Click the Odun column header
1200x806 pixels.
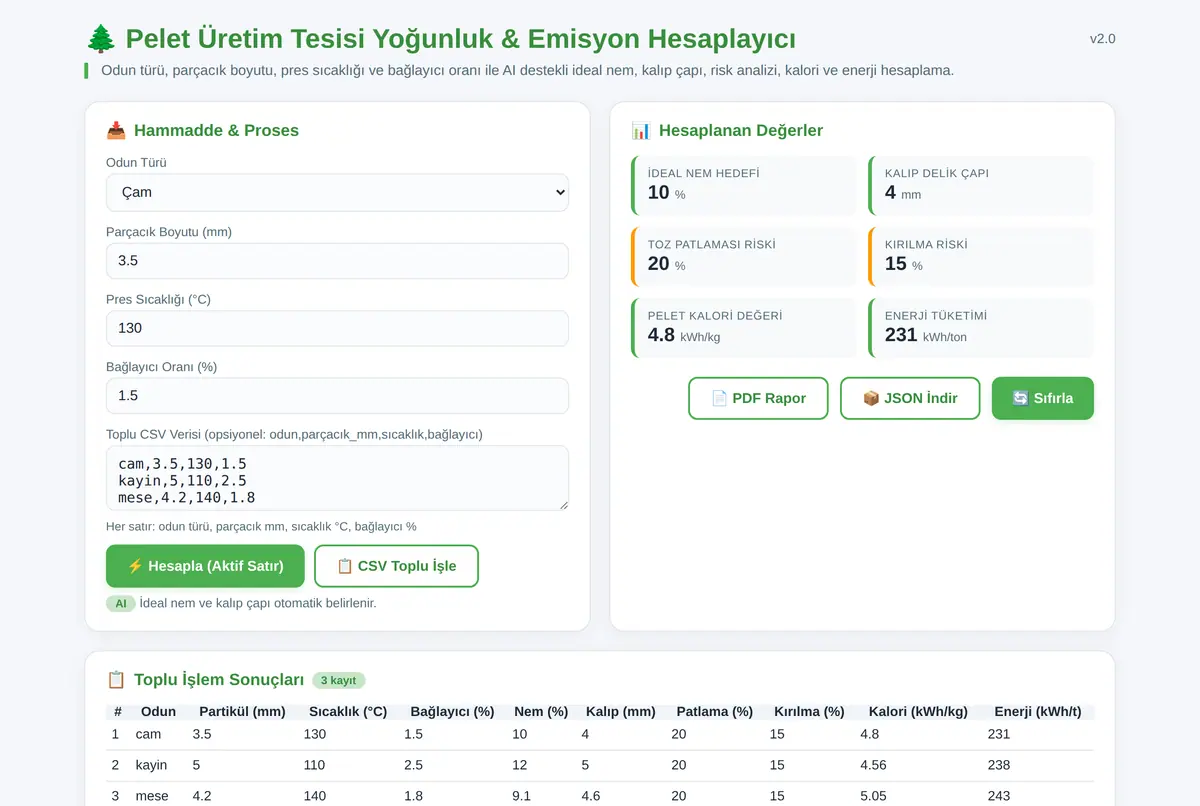coord(158,712)
